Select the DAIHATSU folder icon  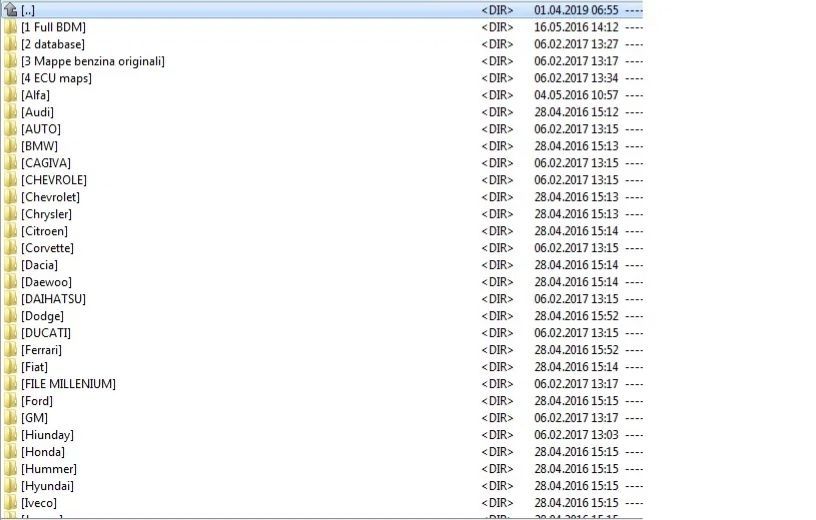point(10,299)
